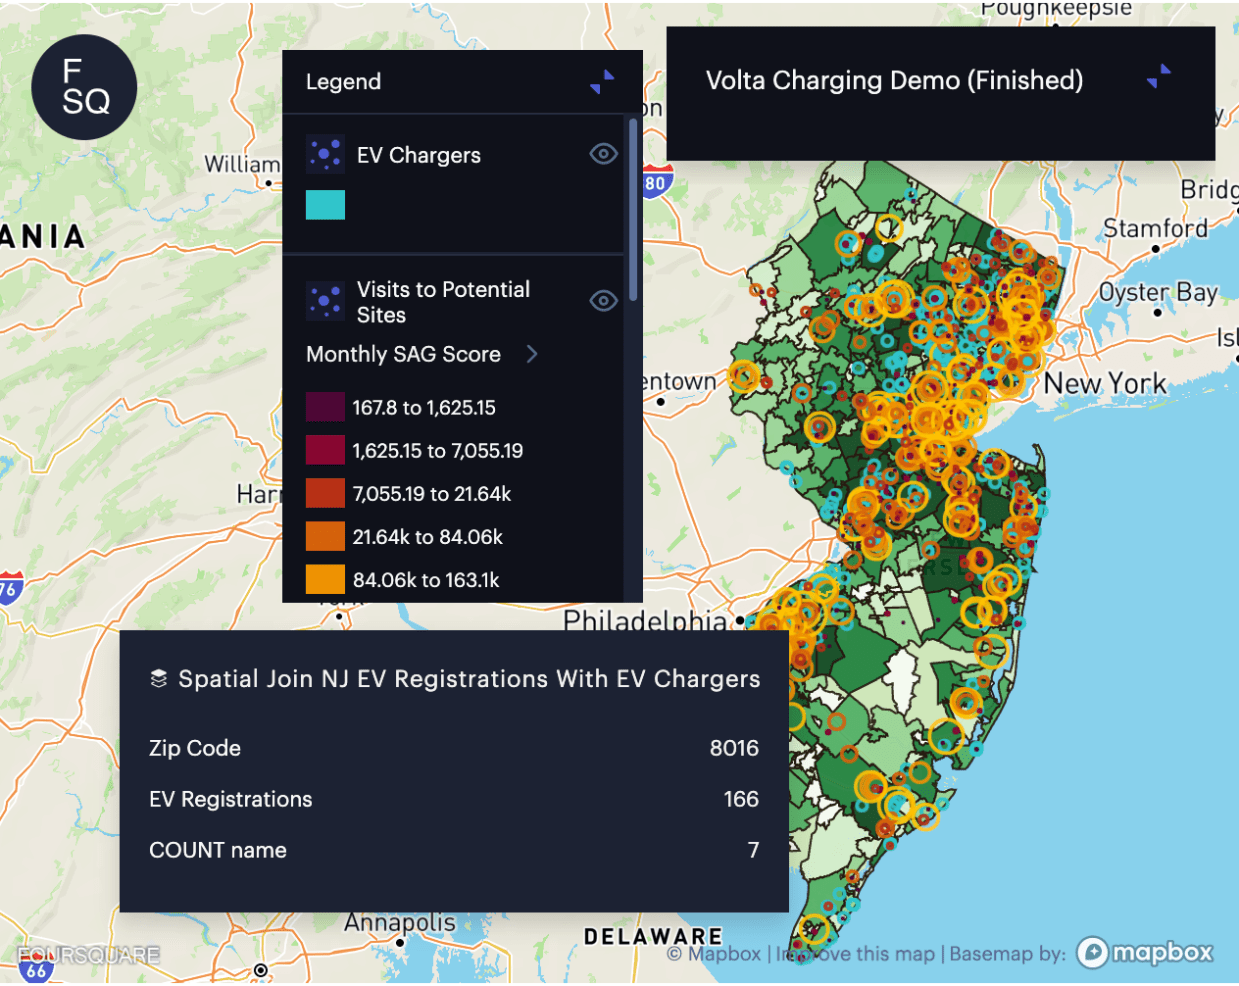Screen dimensions: 1239x986
Task: Click the FOURSQUARE wordmark in the corner
Action: pyautogui.click(x=89, y=955)
